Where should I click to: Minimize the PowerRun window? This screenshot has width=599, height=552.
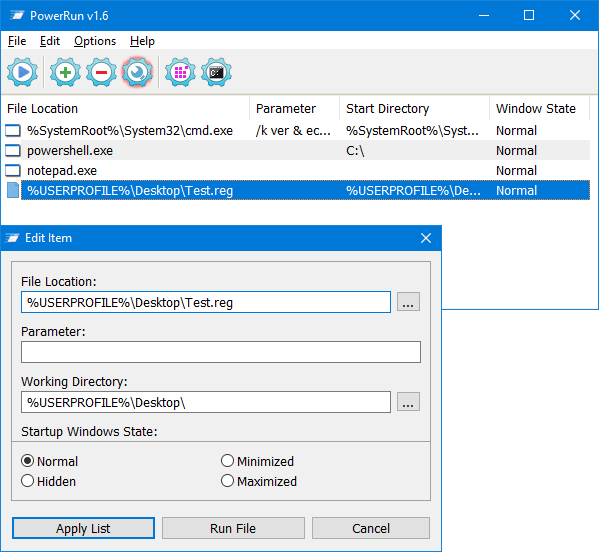[484, 15]
